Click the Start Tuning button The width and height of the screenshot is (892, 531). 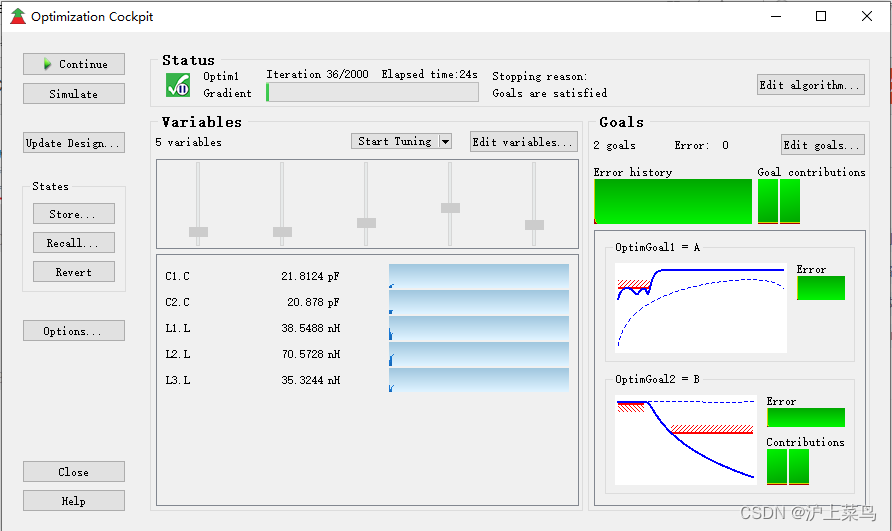(395, 141)
